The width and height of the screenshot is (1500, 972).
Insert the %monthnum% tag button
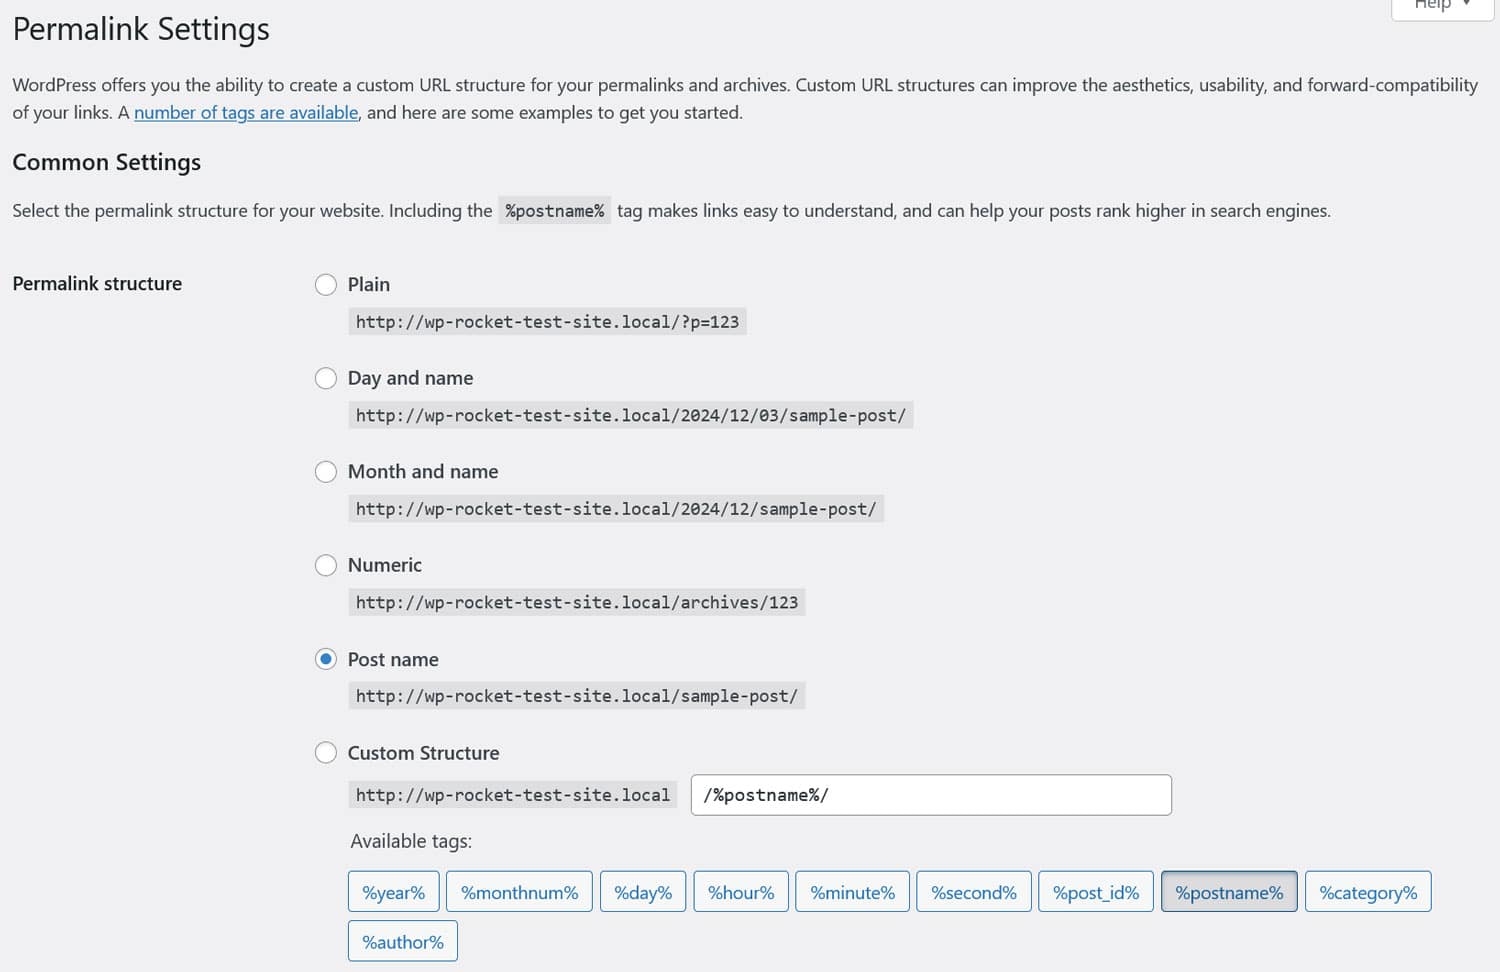click(x=519, y=892)
